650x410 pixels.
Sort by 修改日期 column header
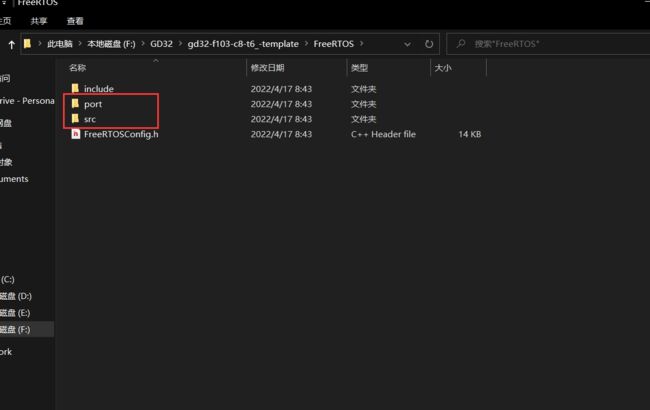[267, 68]
